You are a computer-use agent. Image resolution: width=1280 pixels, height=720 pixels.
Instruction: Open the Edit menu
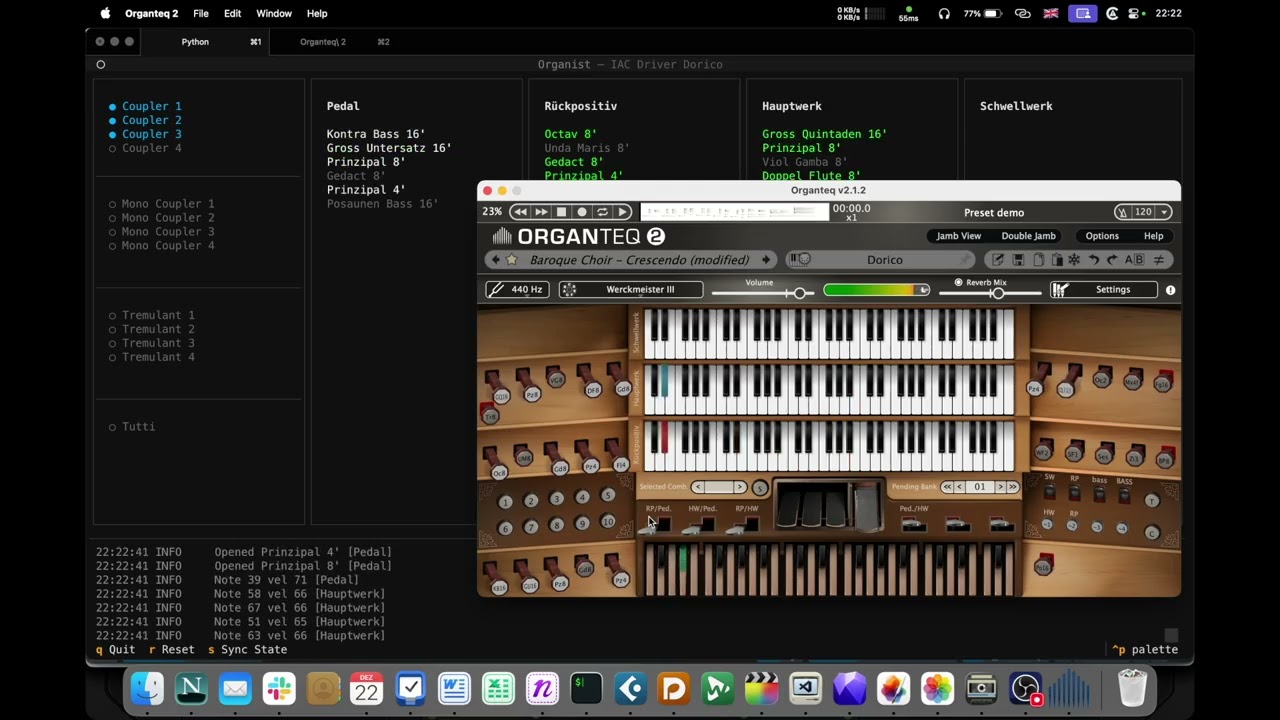pyautogui.click(x=233, y=14)
